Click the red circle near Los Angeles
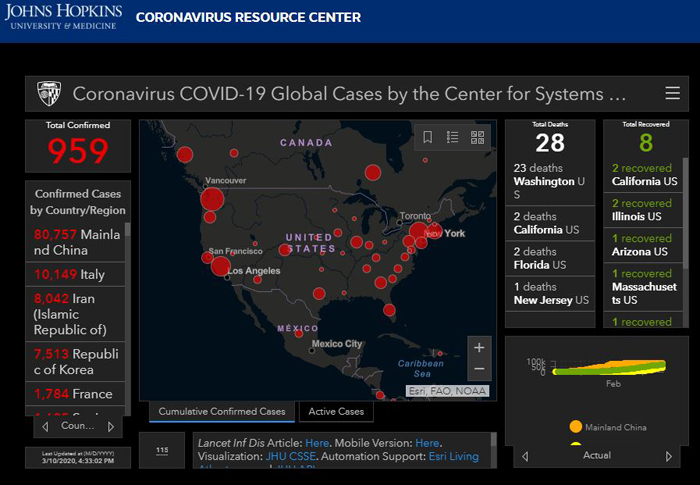700x485 pixels. click(x=221, y=266)
